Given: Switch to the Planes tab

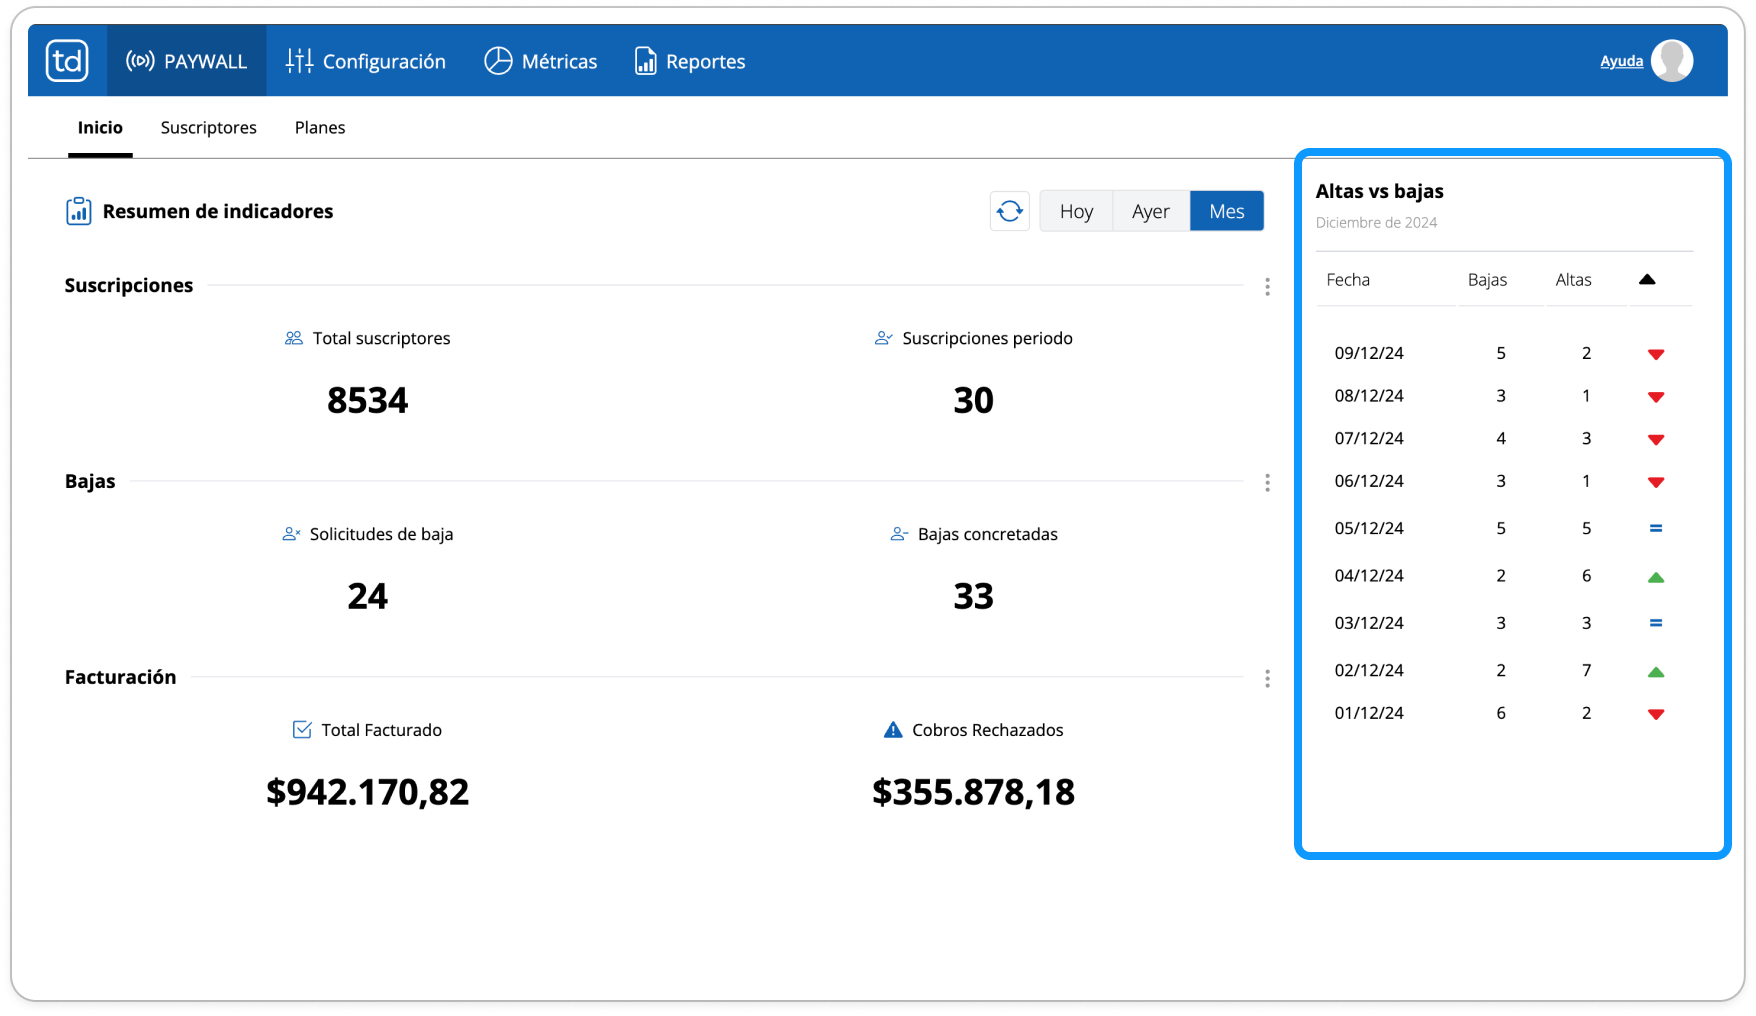Looking at the screenshot, I should pyautogui.click(x=320, y=128).
